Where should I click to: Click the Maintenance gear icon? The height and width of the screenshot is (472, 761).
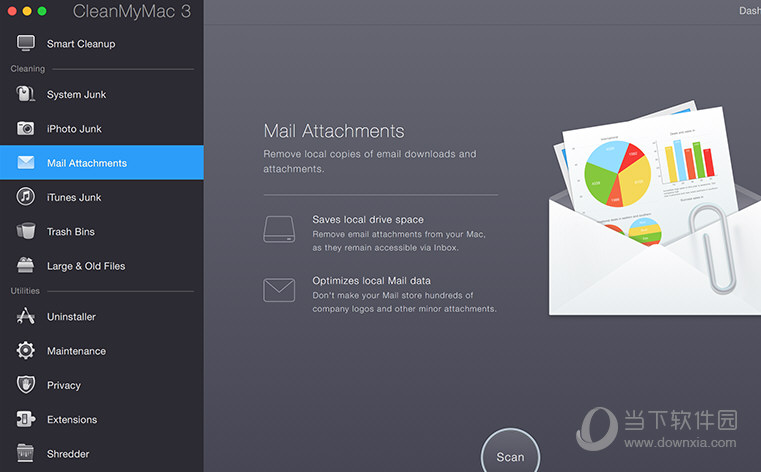coord(26,350)
